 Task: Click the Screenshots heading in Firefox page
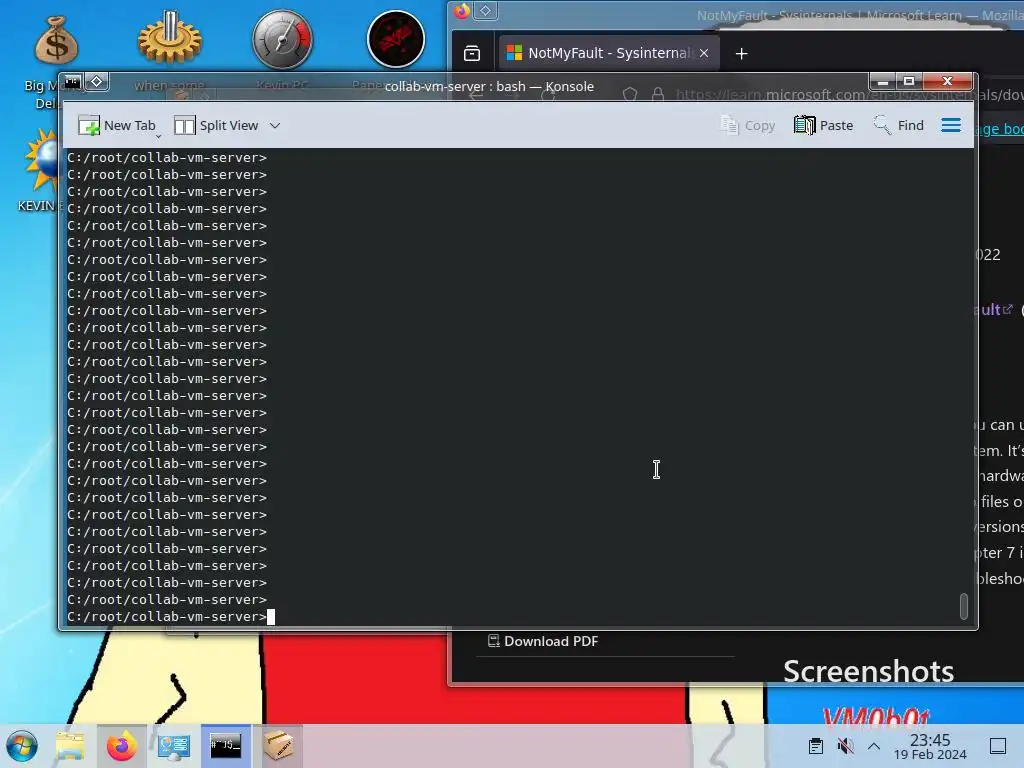[x=868, y=671]
